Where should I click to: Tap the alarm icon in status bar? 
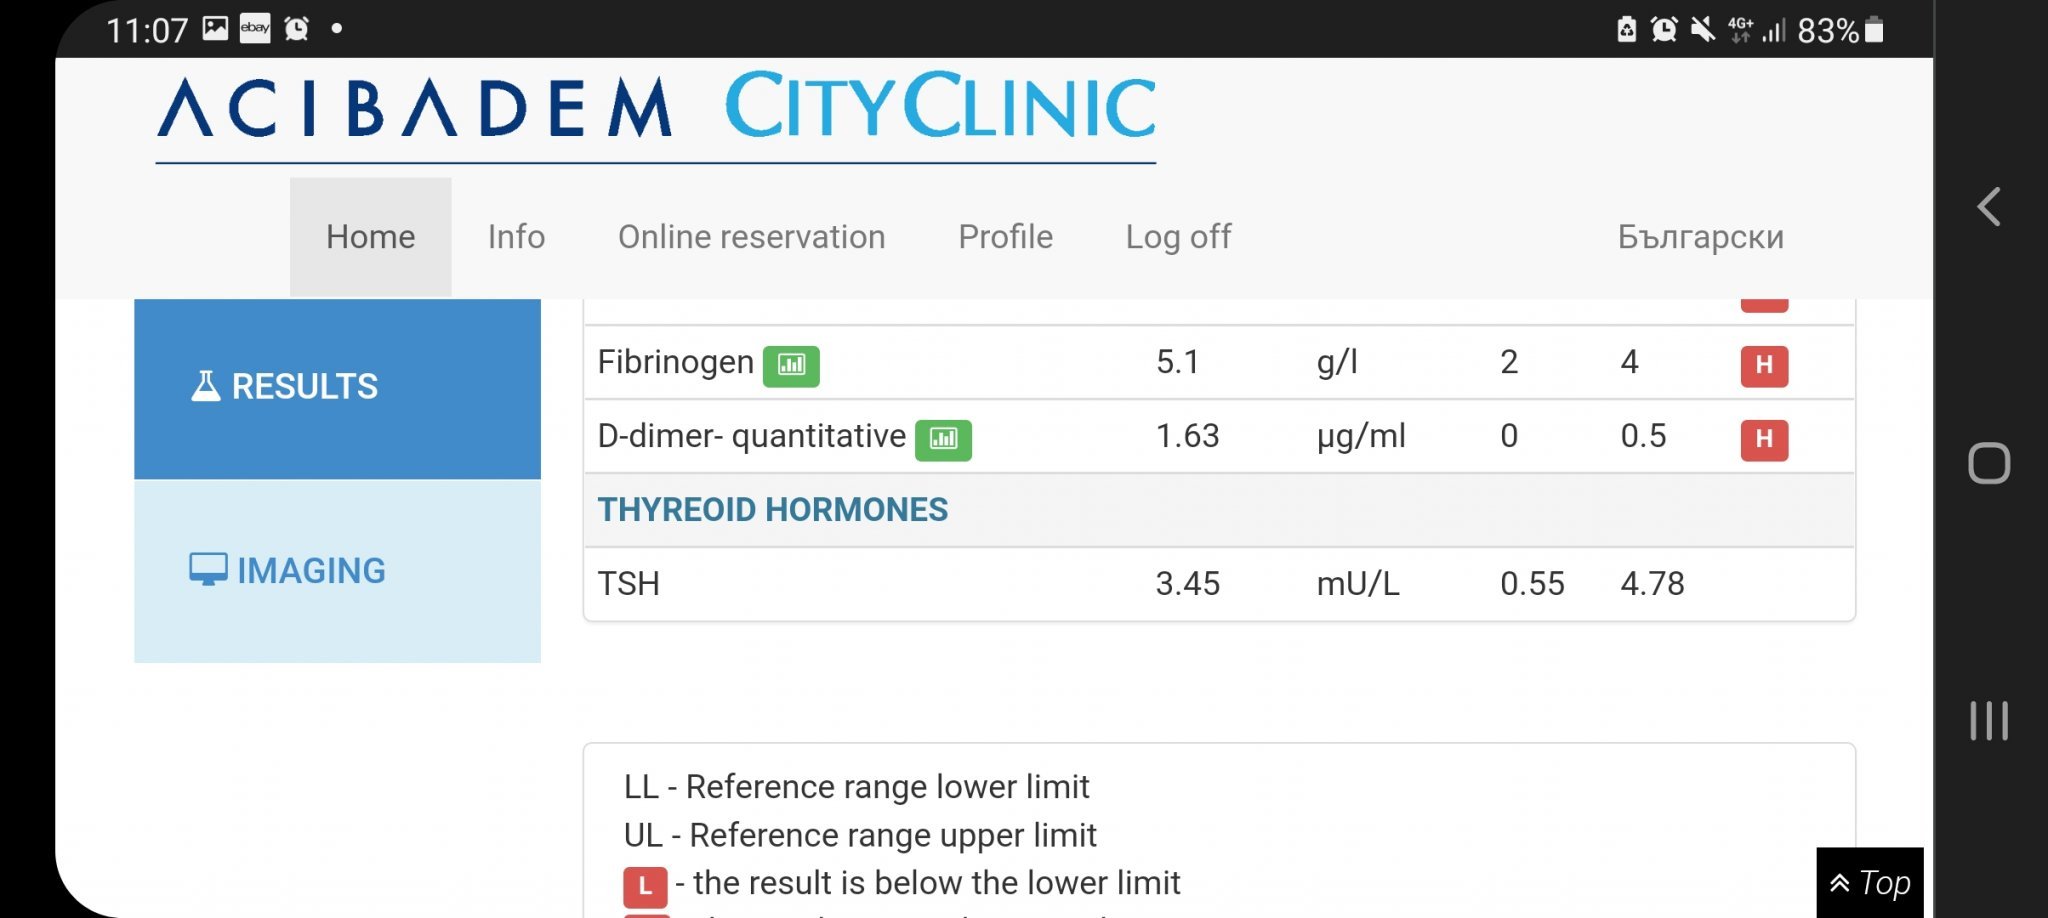pos(297,29)
